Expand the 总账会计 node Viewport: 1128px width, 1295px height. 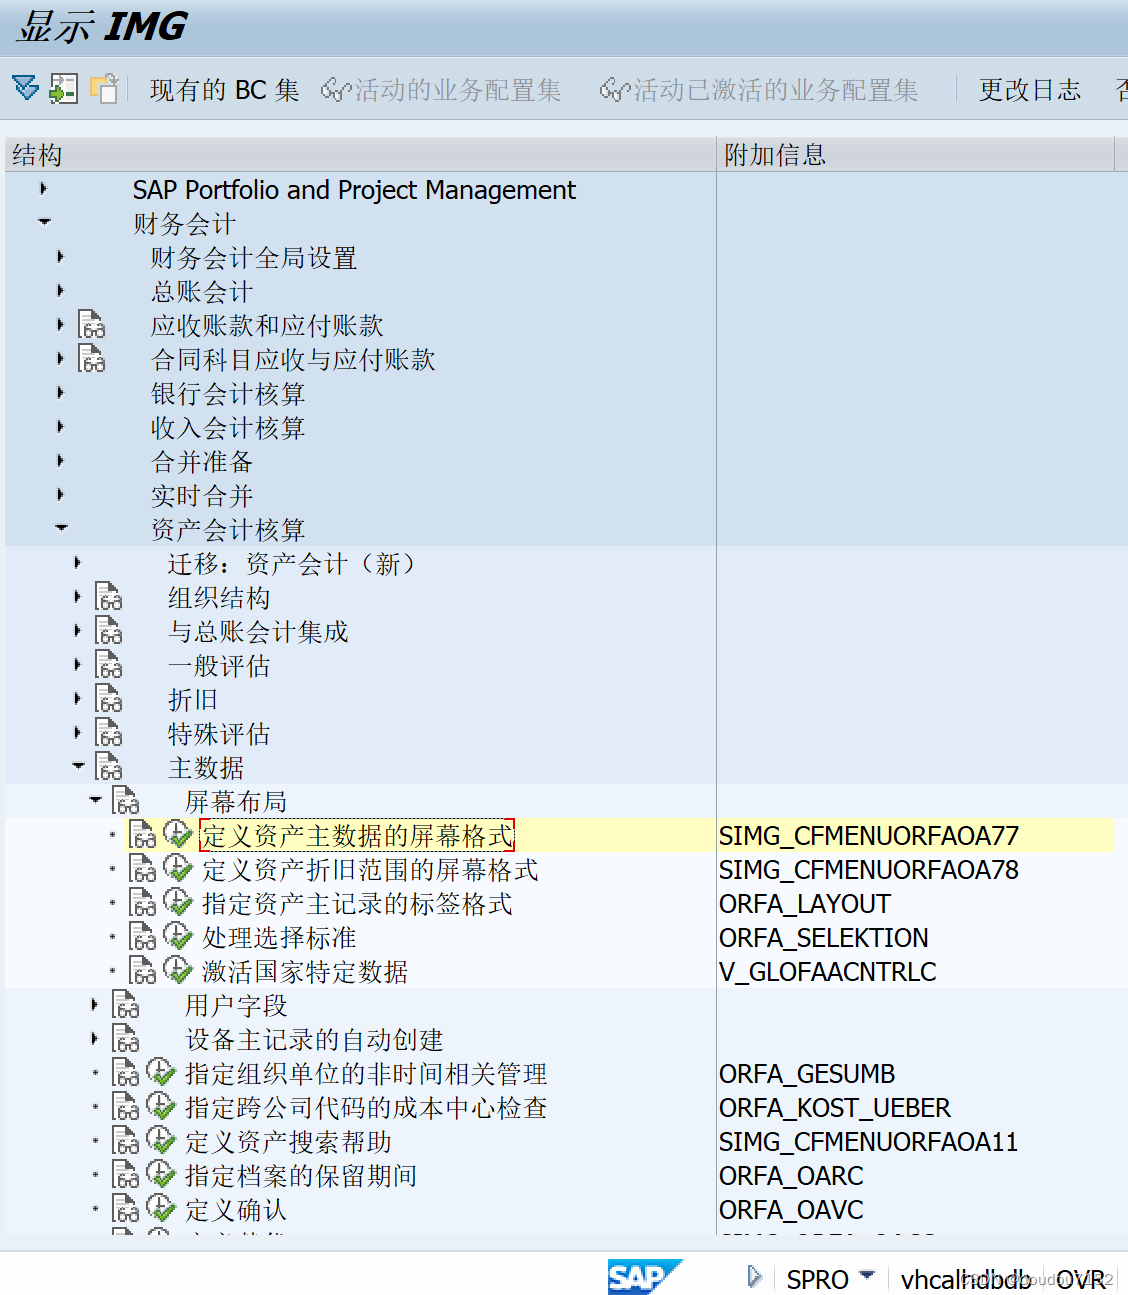pos(60,290)
